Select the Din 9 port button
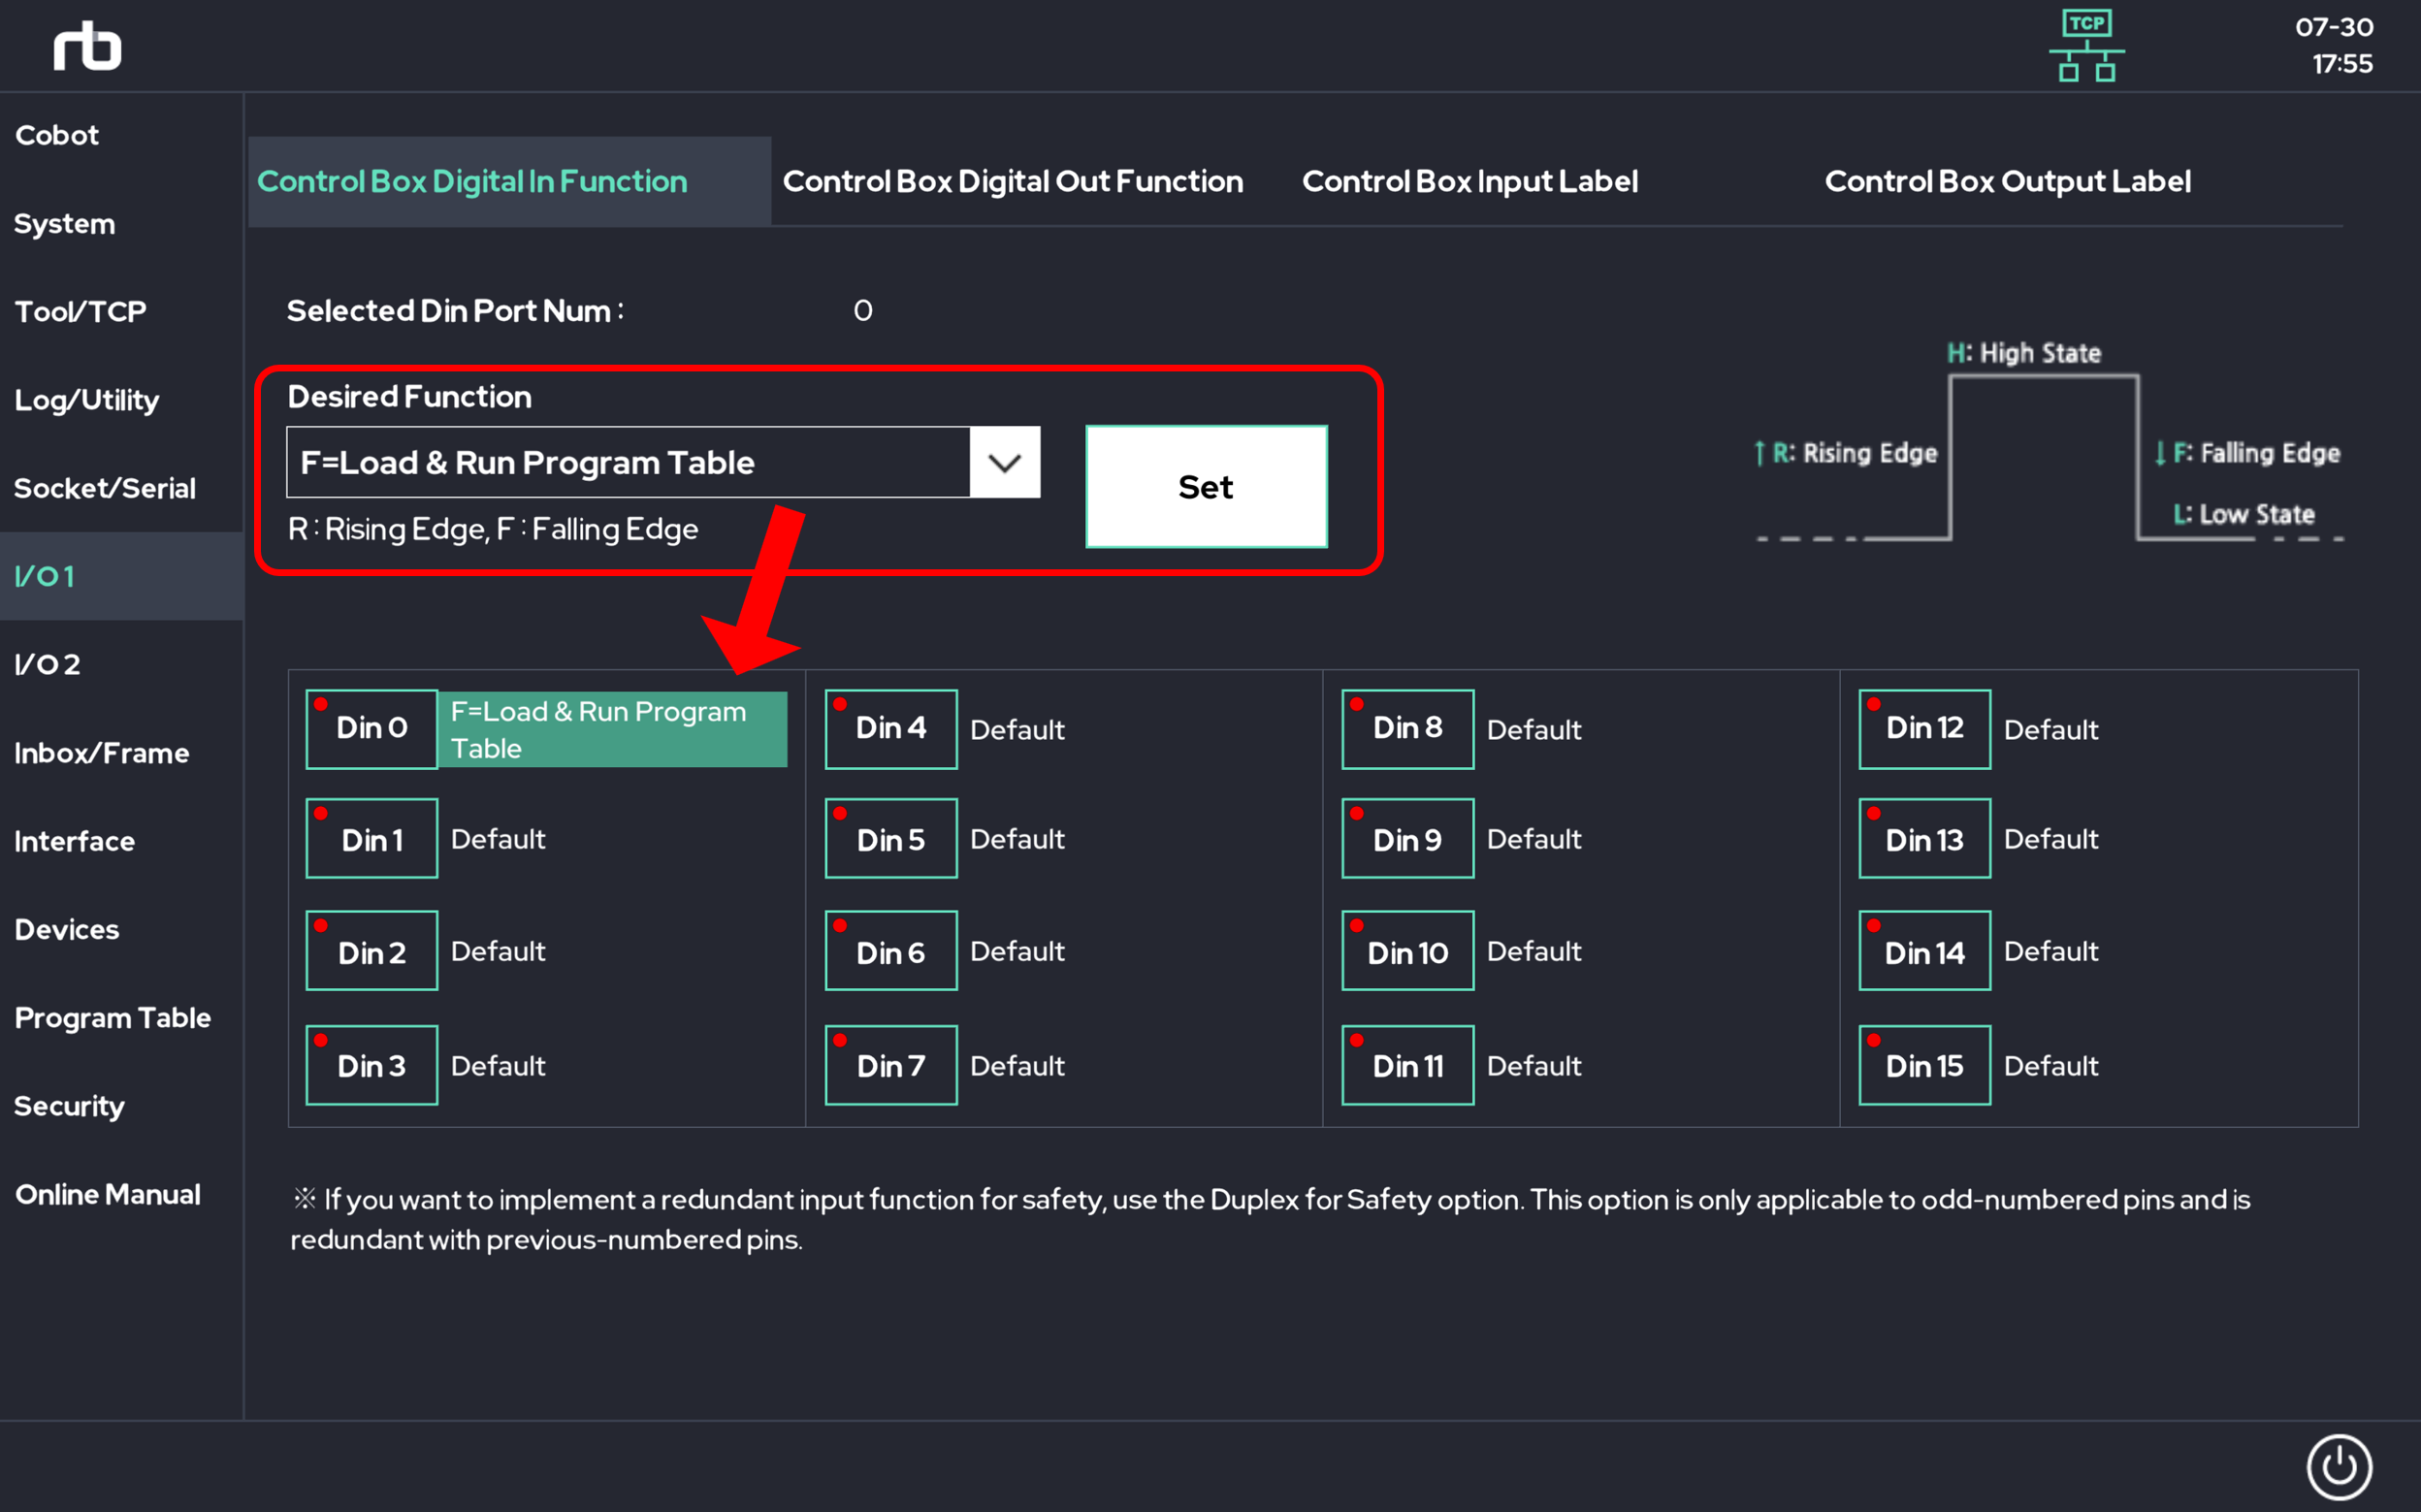 (1407, 838)
